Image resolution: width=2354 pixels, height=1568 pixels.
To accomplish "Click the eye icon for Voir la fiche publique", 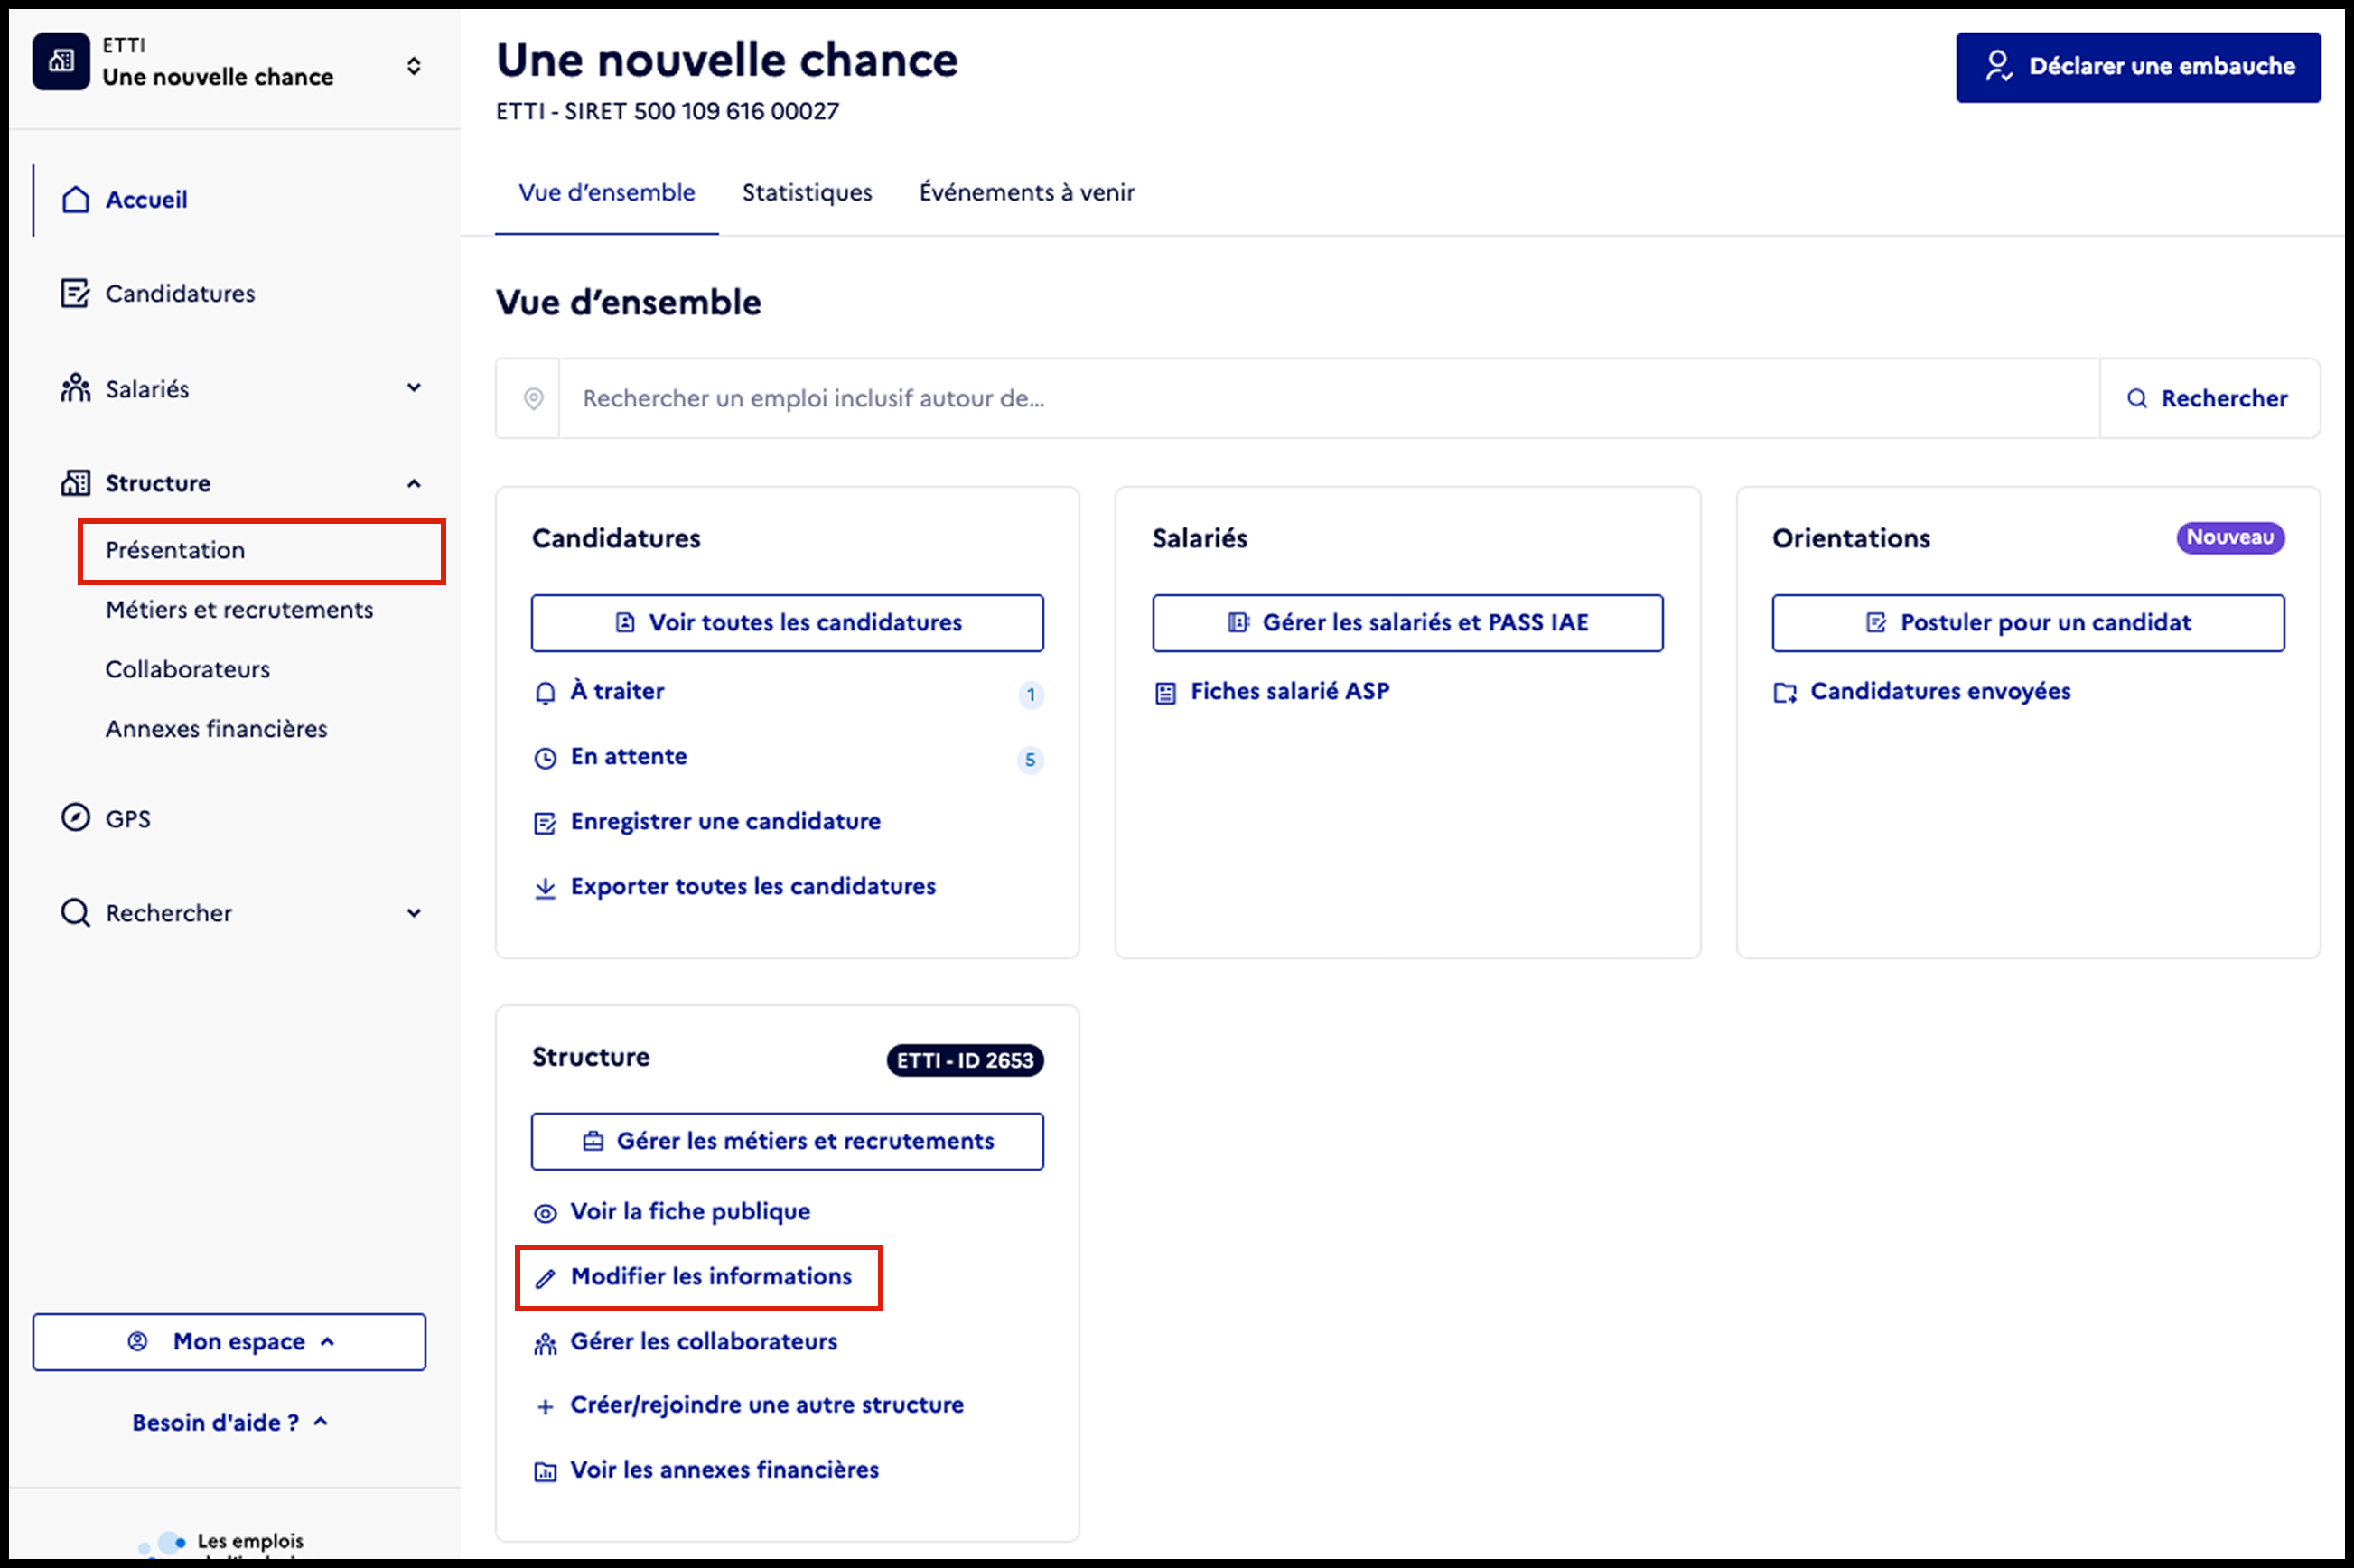I will click(x=545, y=1213).
